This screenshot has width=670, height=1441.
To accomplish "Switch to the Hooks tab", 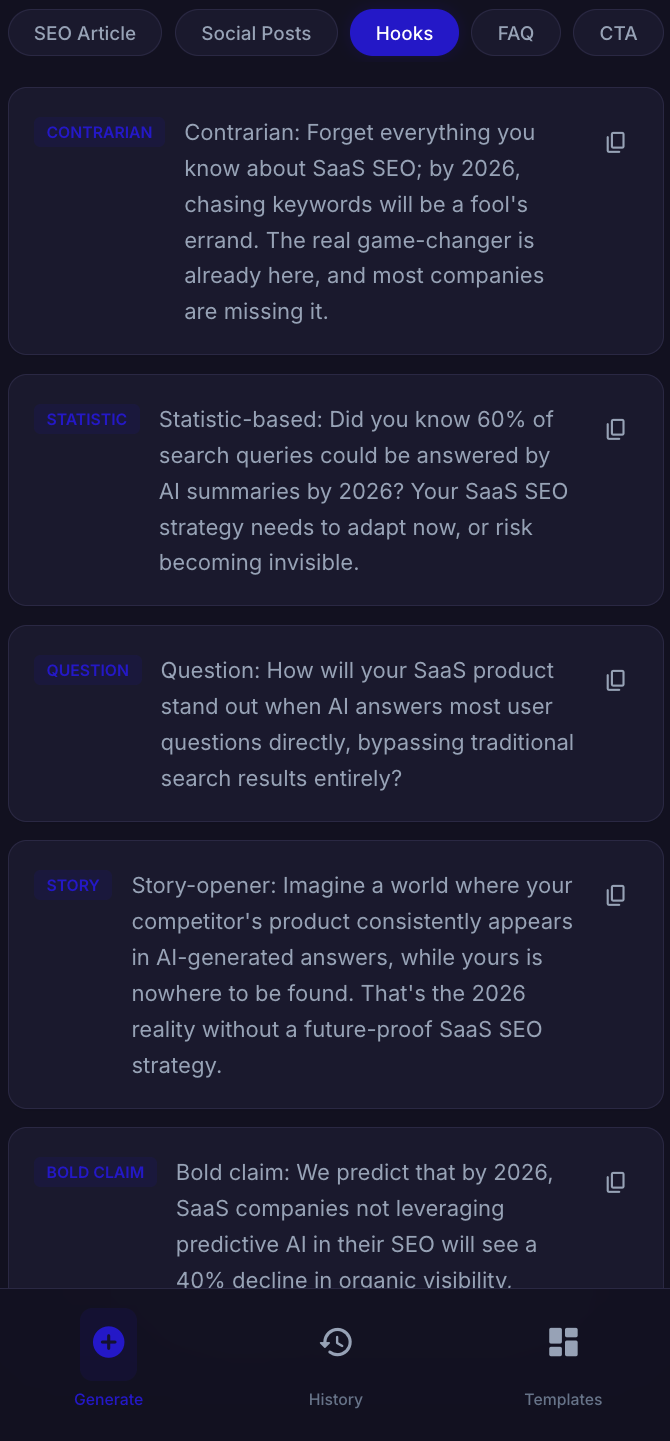I will tap(404, 32).
